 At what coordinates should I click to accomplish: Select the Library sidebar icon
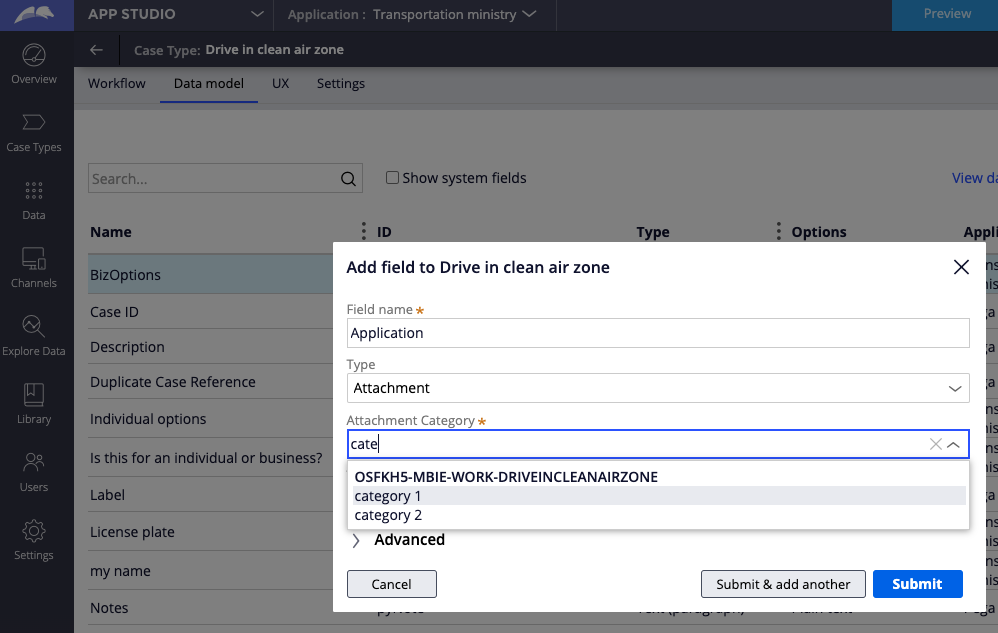[x=35, y=400]
